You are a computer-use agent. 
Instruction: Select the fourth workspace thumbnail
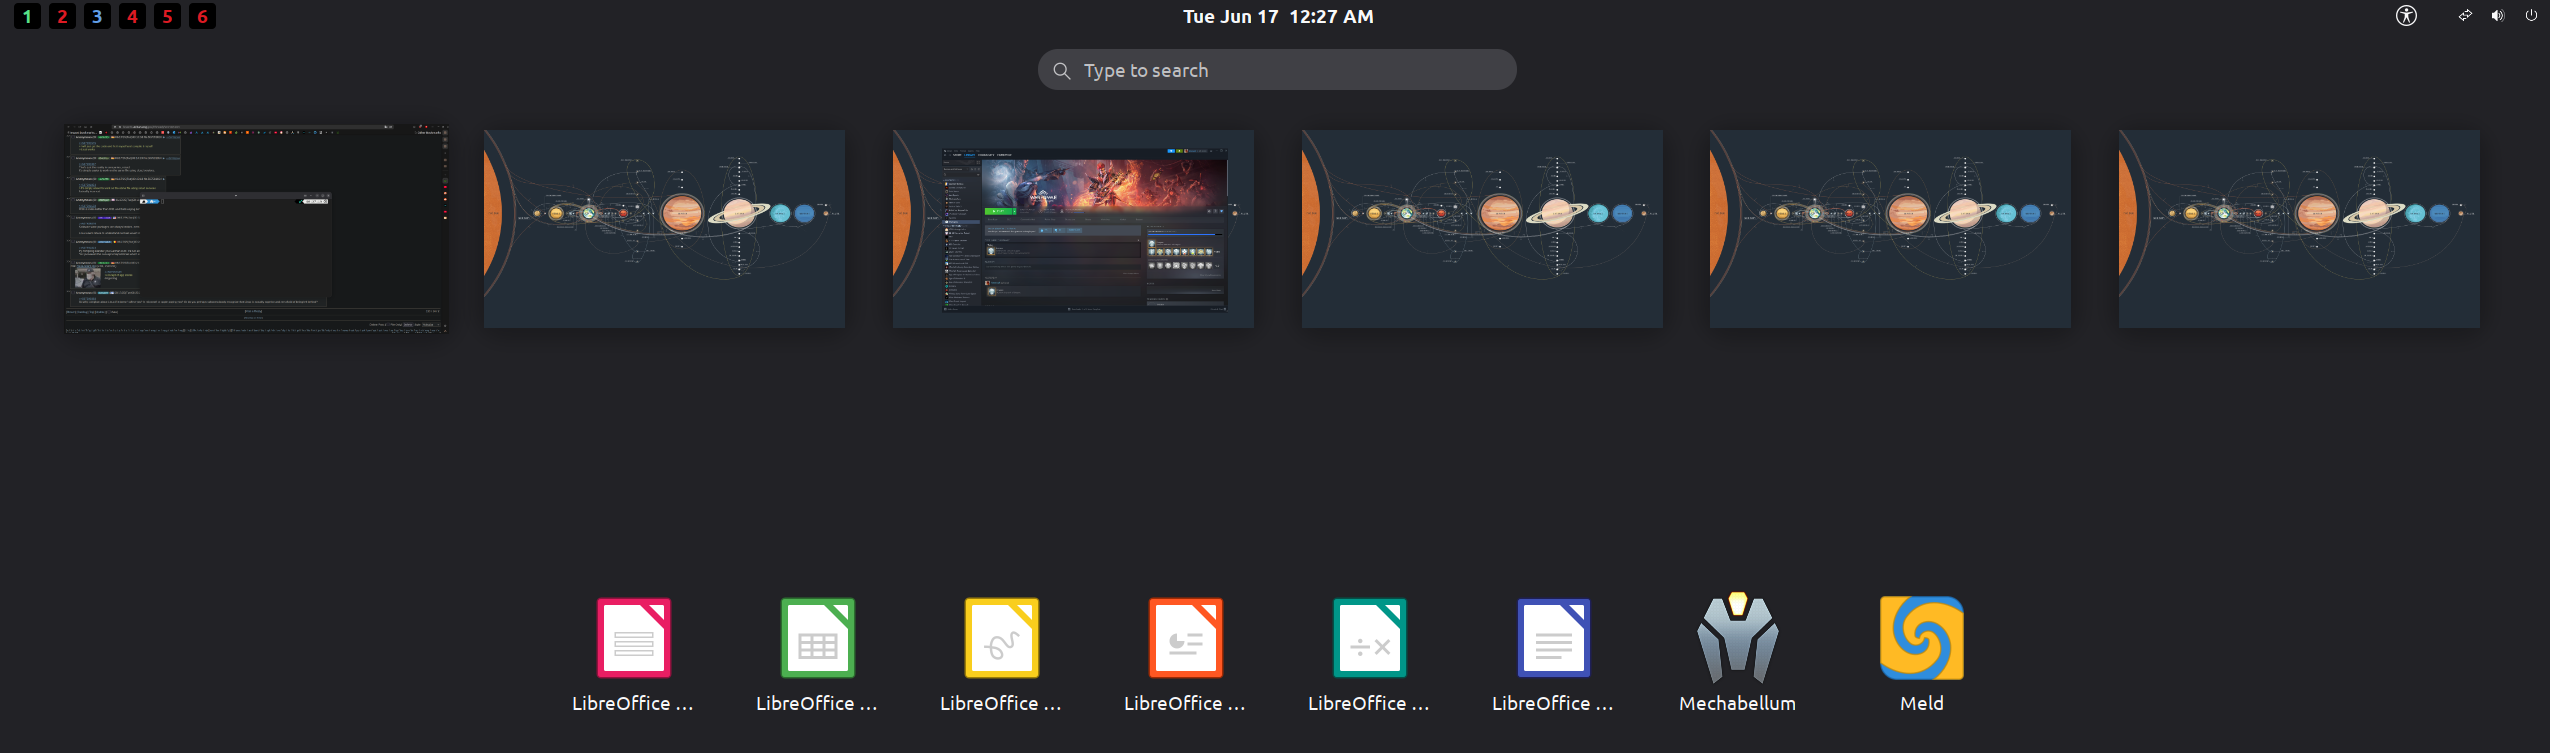point(1482,229)
